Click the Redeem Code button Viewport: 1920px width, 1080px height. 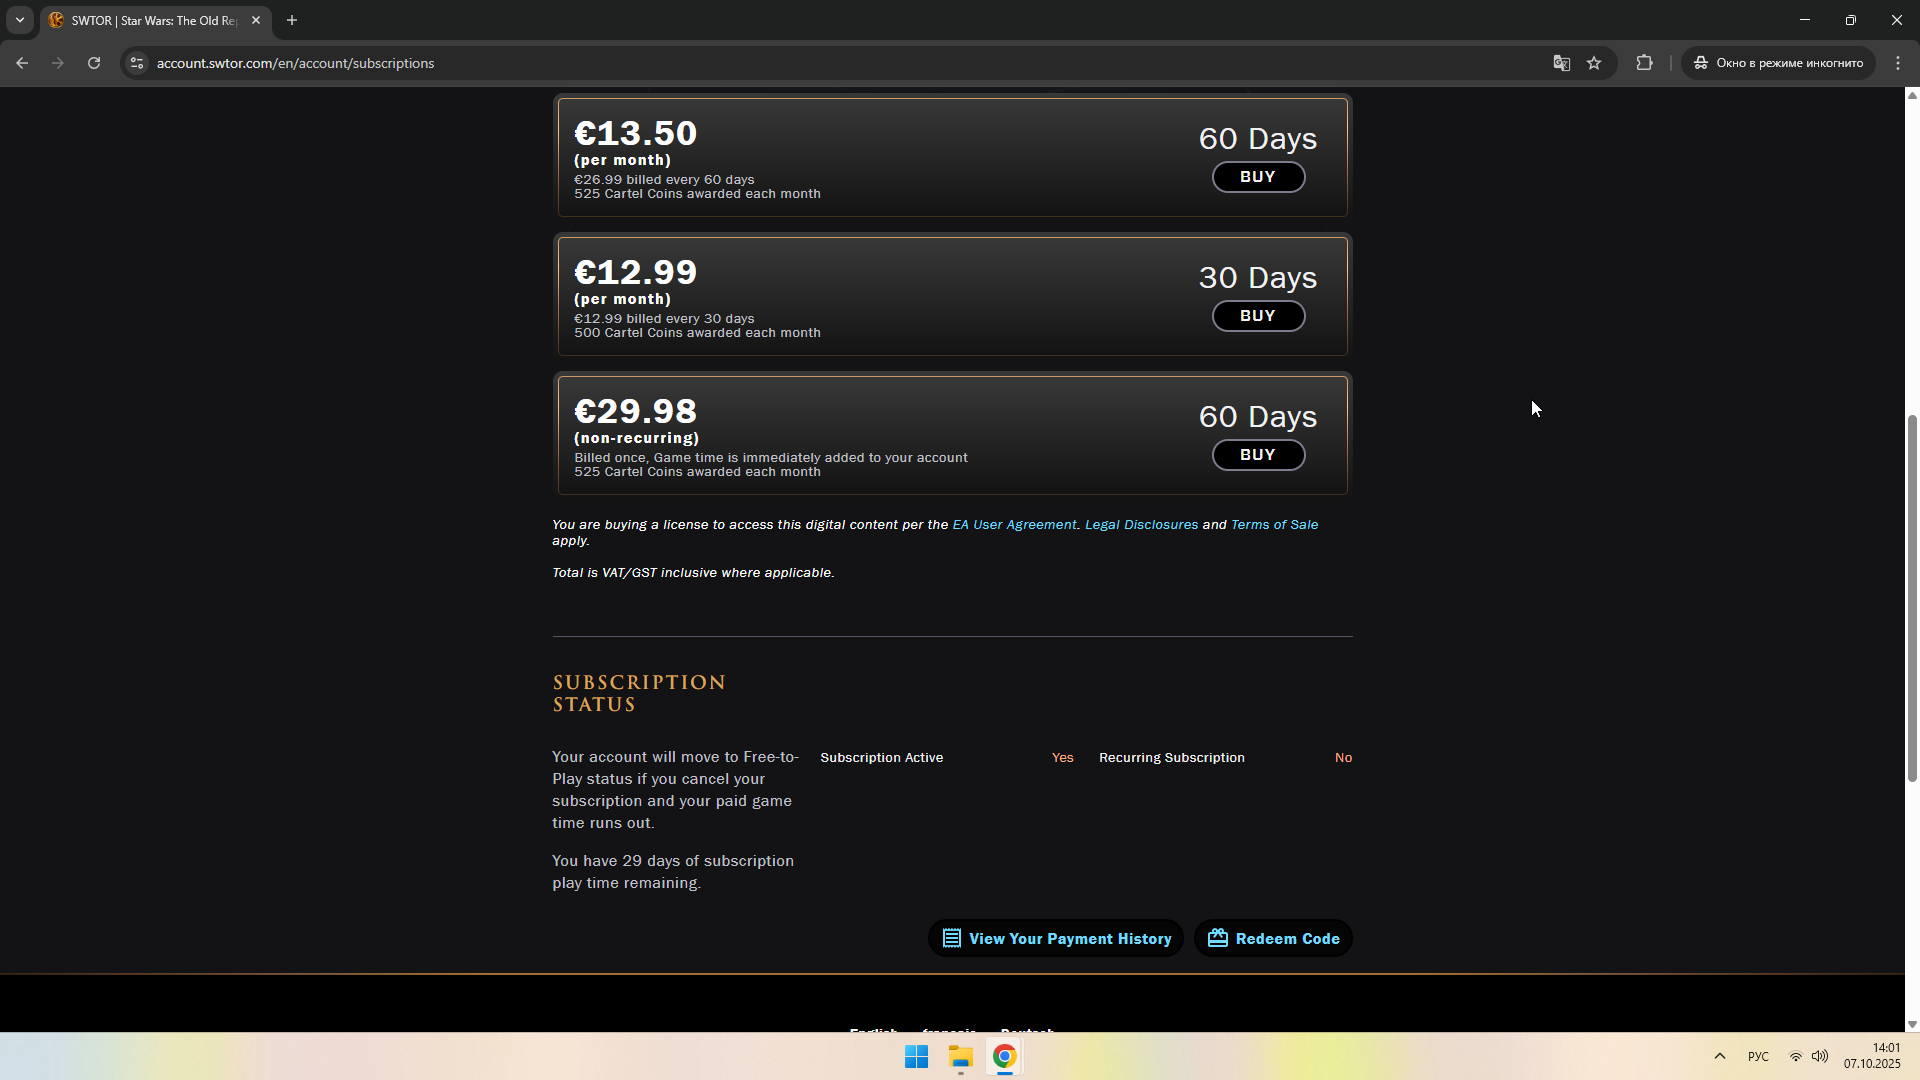click(1273, 939)
